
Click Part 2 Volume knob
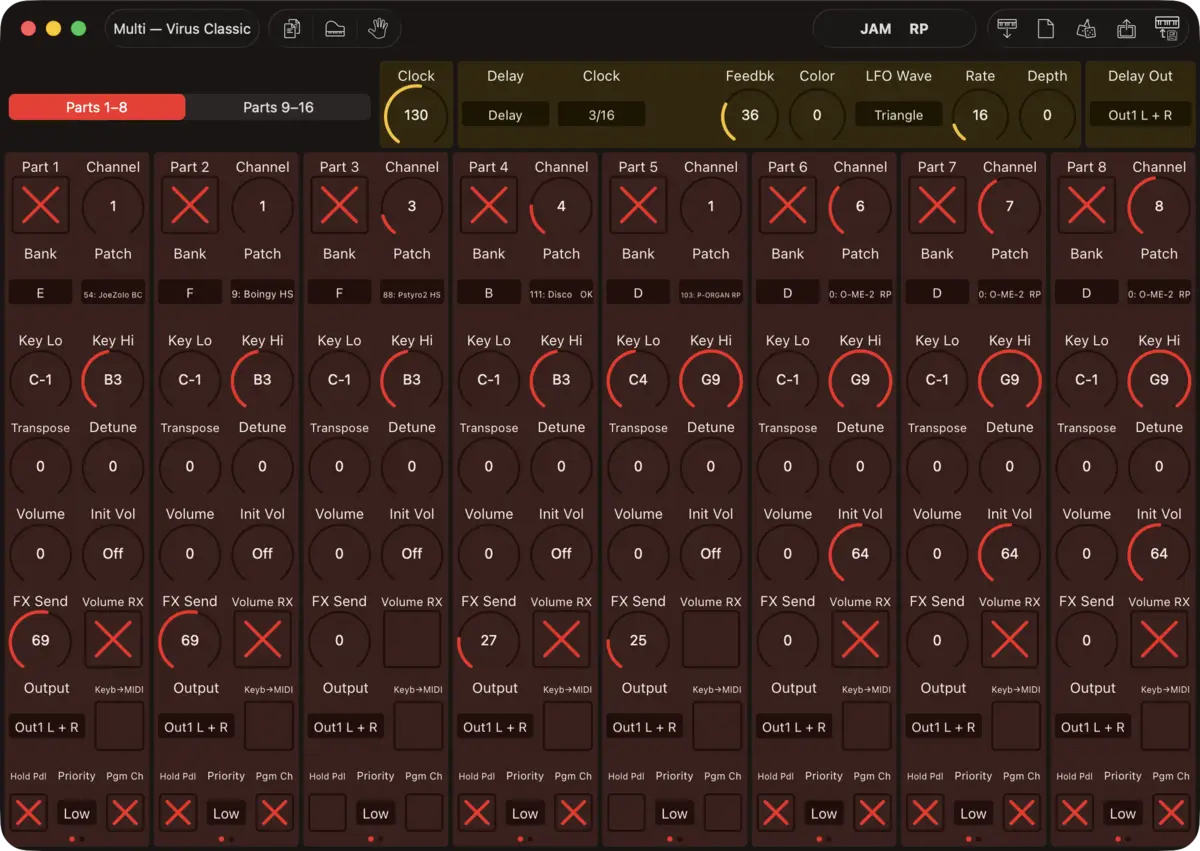(190, 553)
